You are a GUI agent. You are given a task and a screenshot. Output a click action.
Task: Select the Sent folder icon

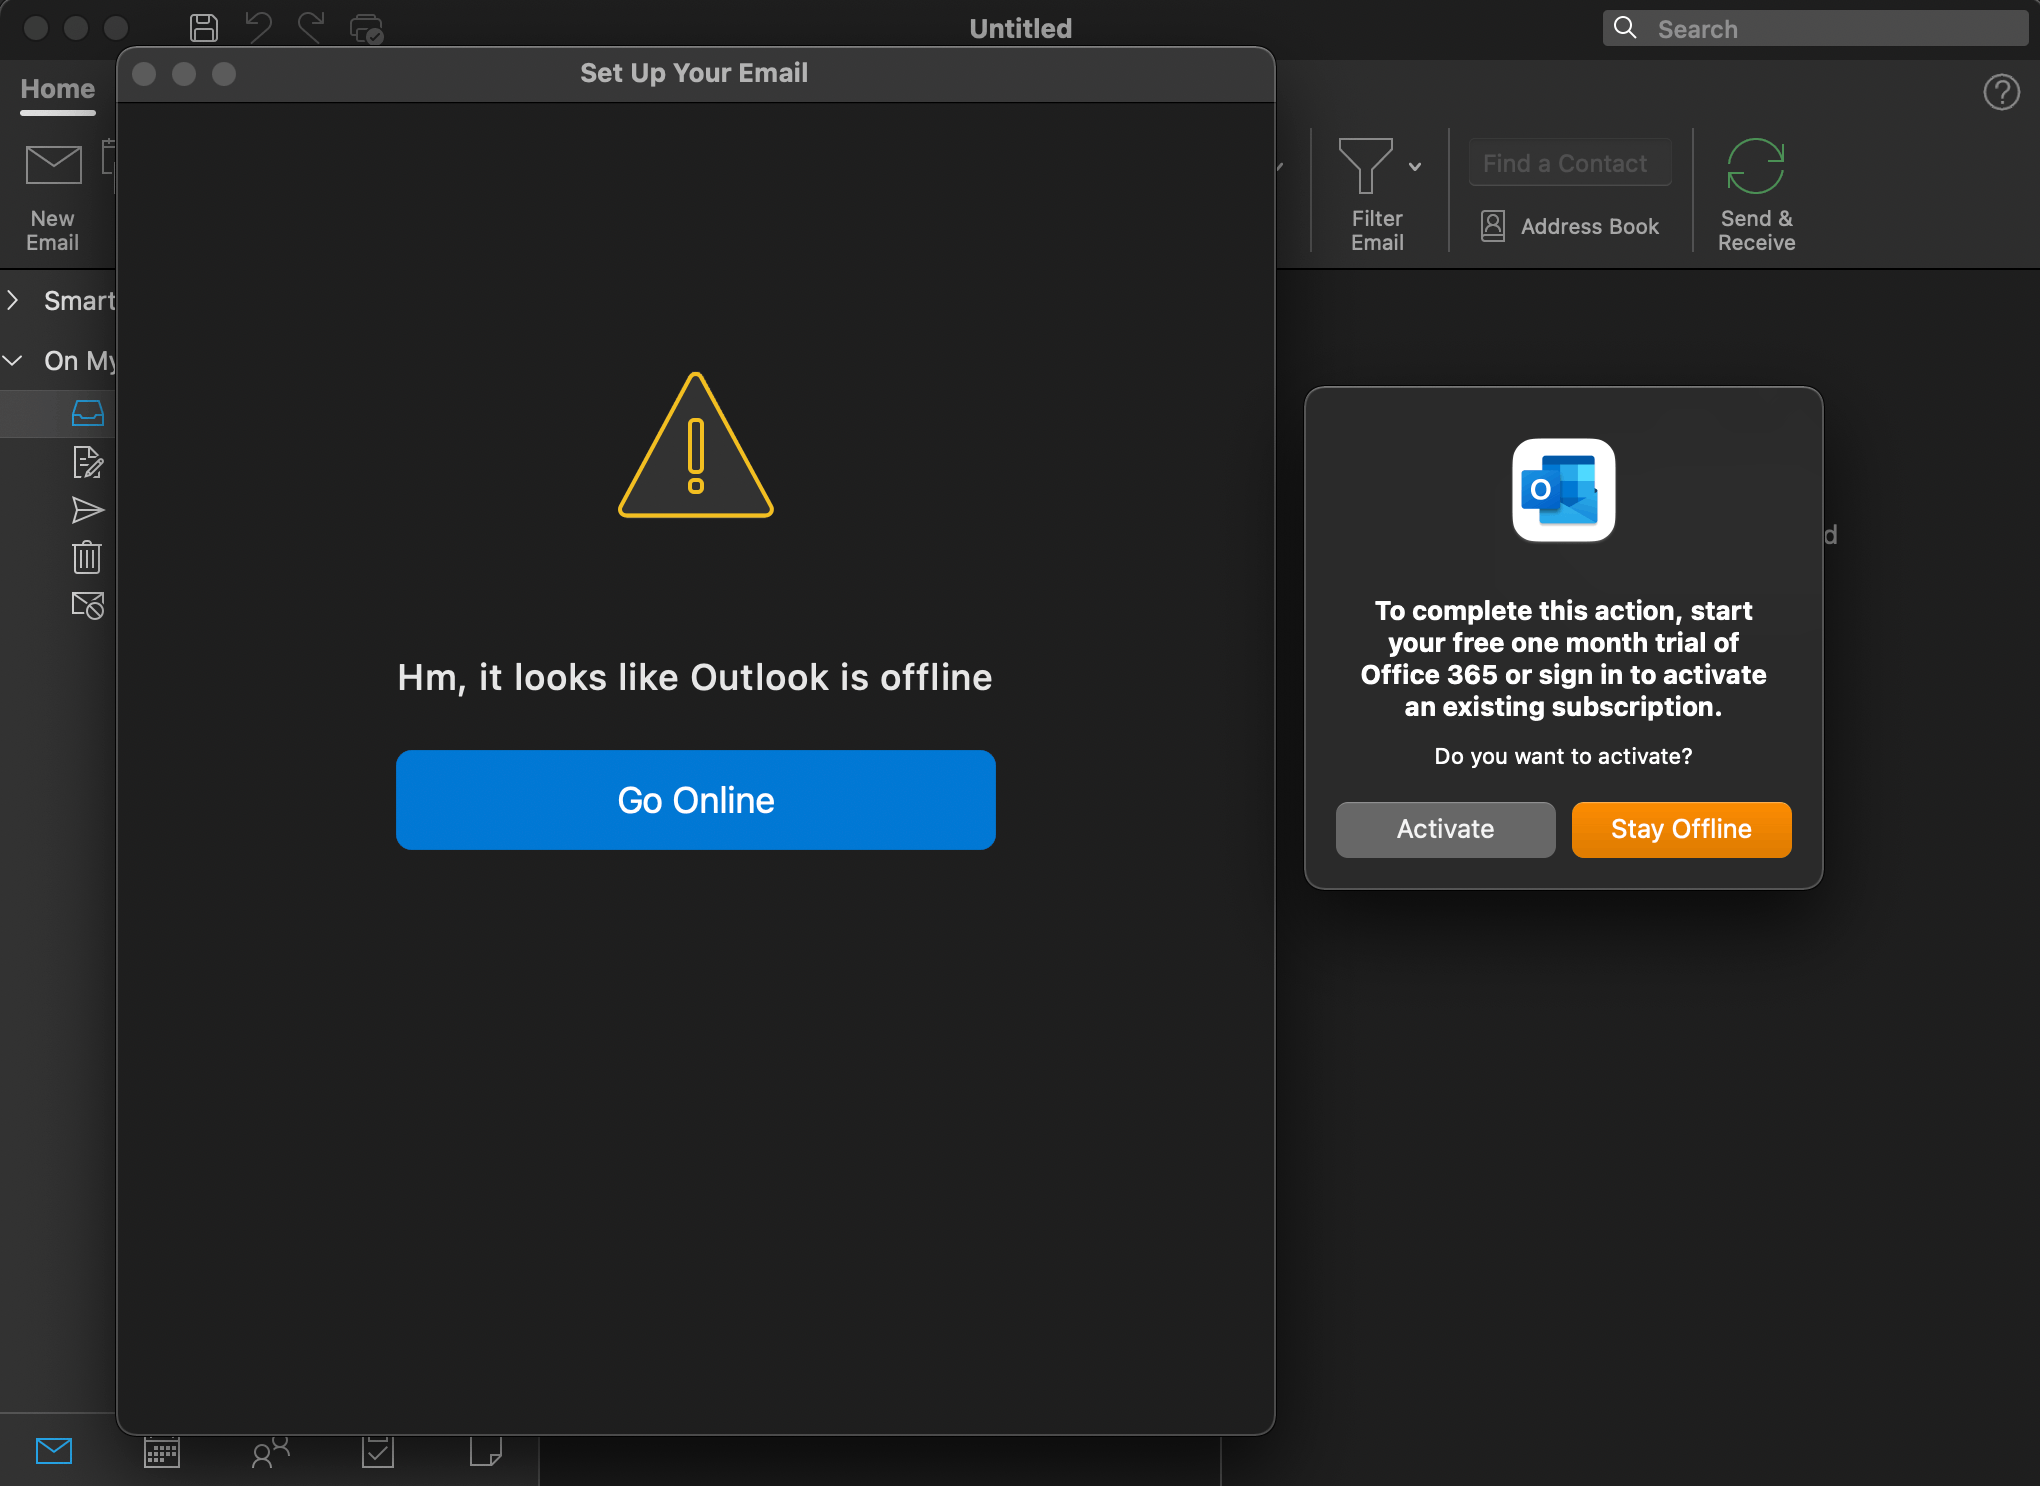point(88,510)
